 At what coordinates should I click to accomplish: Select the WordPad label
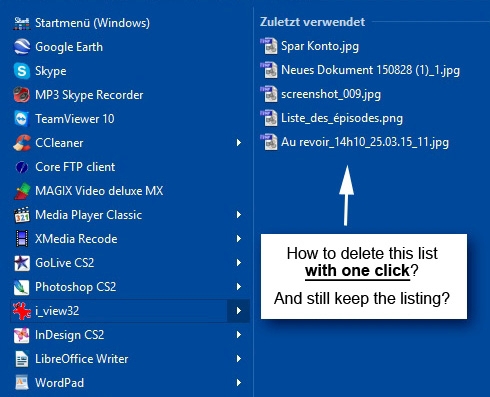pos(60,383)
